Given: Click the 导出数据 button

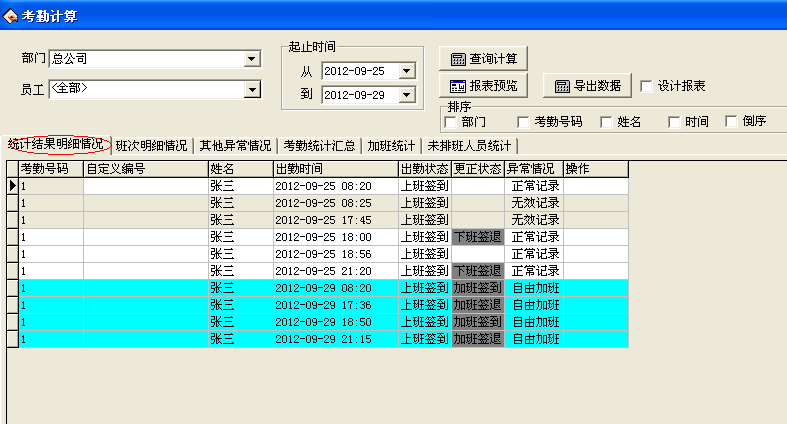Looking at the screenshot, I should click(587, 86).
